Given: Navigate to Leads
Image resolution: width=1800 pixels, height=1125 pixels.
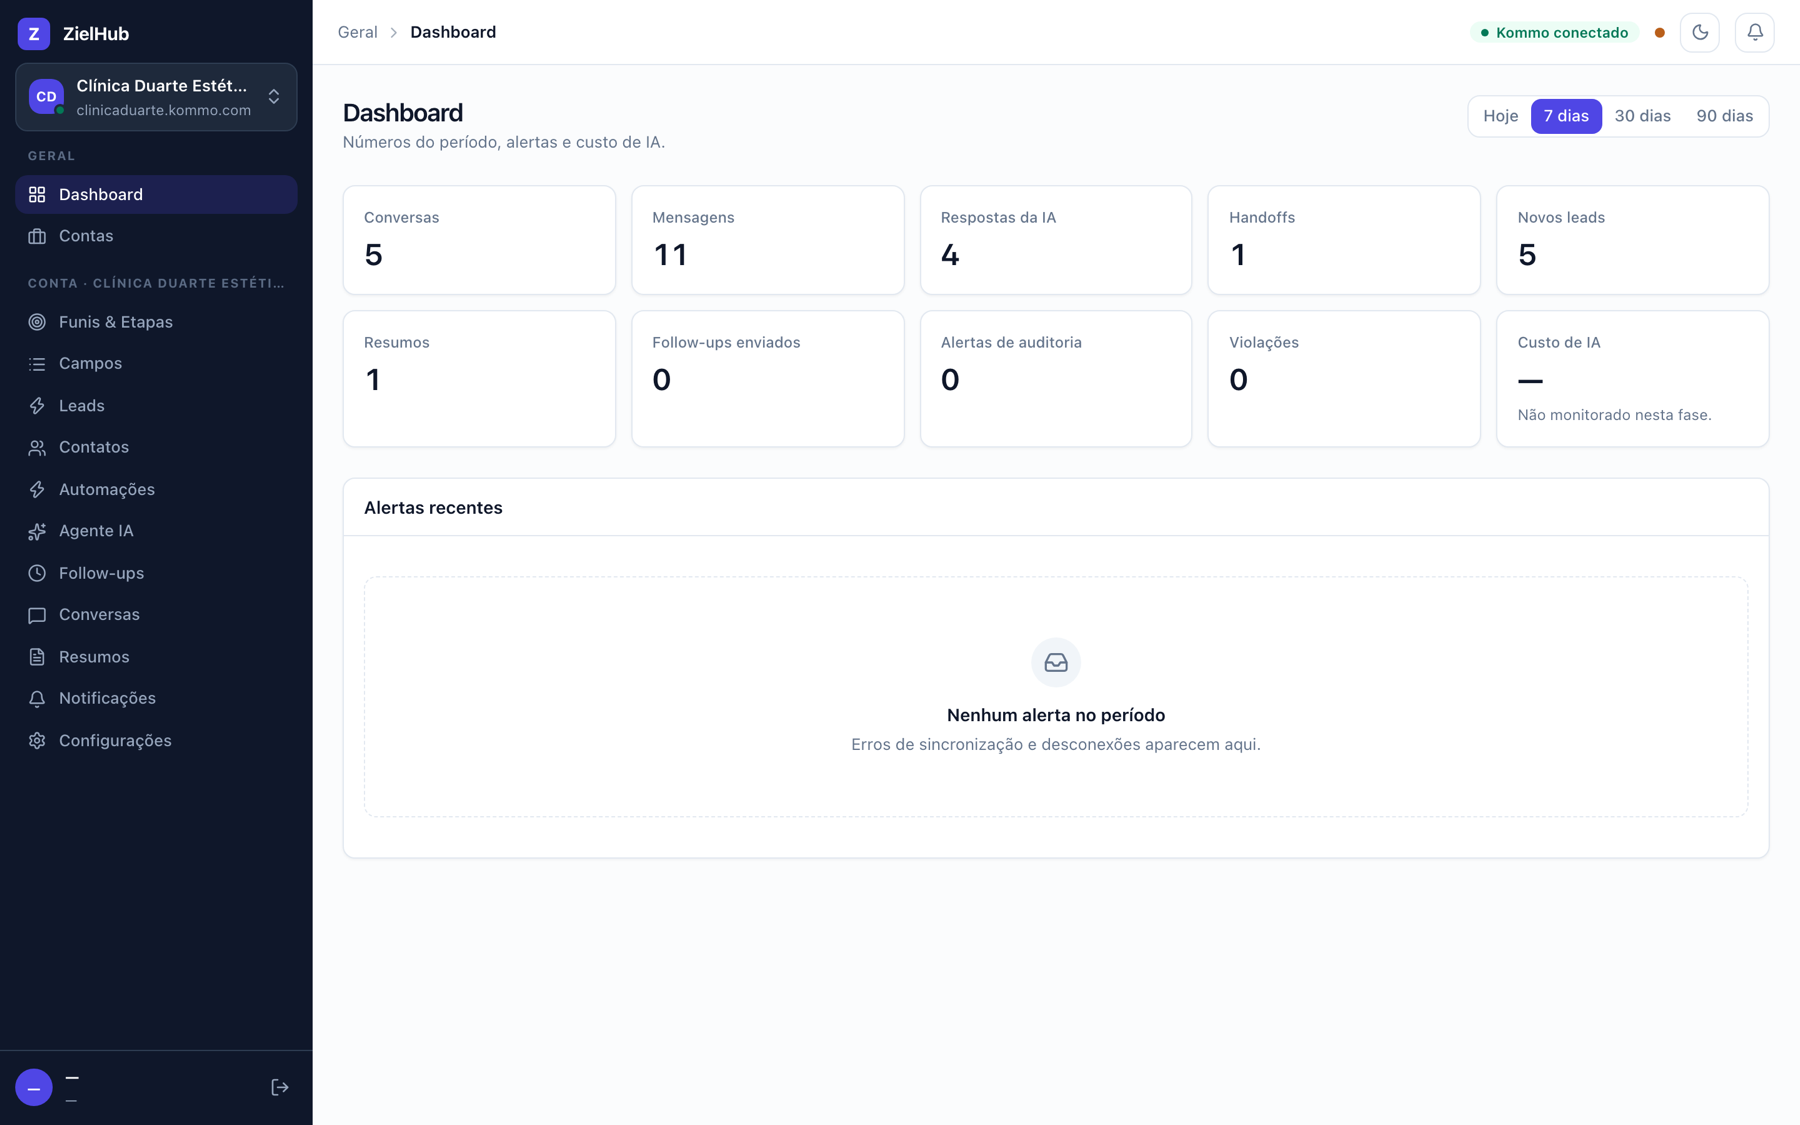Looking at the screenshot, I should point(156,406).
